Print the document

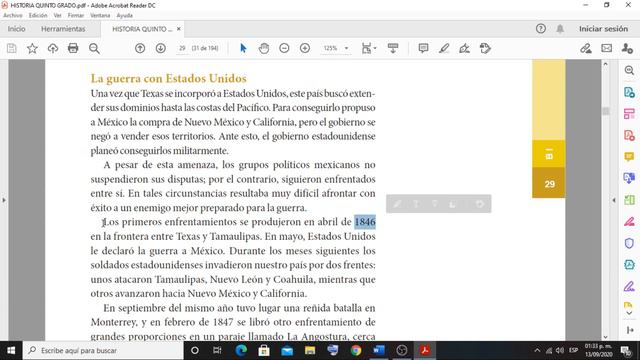tap(73, 48)
